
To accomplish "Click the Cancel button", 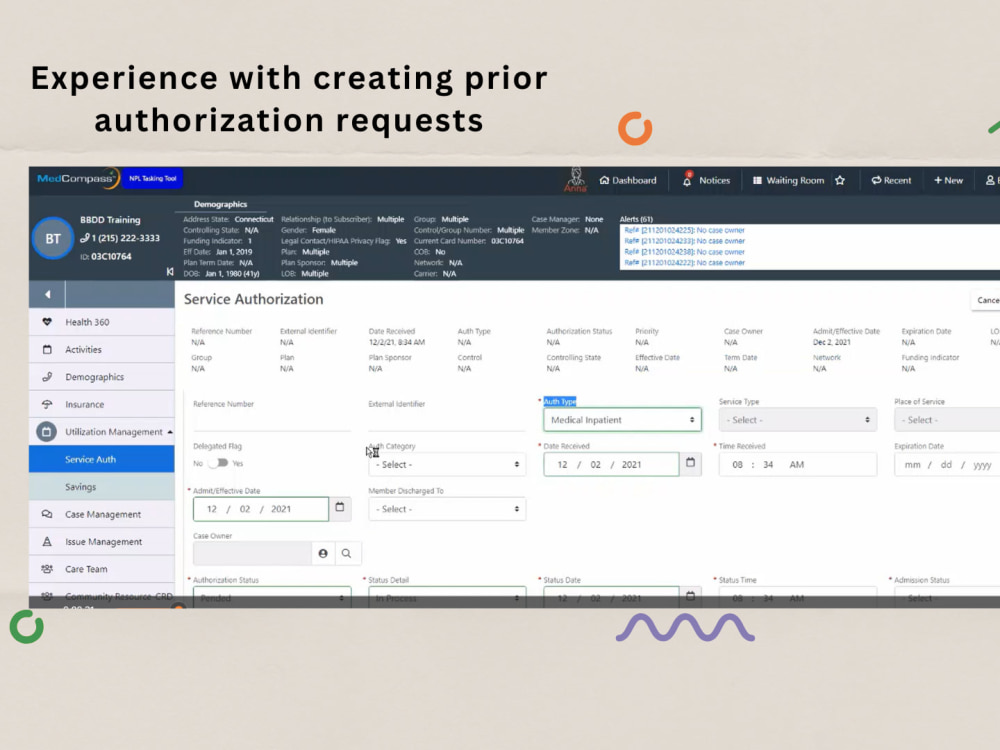I will coord(986,300).
